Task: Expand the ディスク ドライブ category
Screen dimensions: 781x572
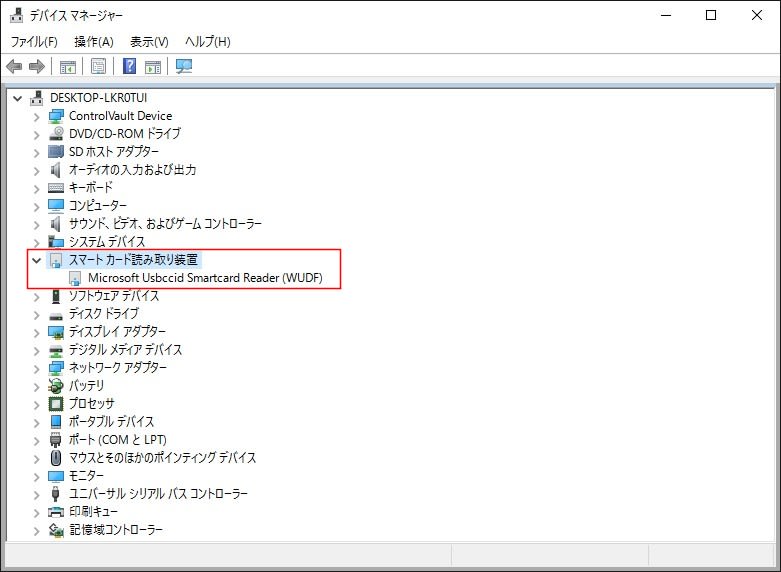Action: coord(36,314)
